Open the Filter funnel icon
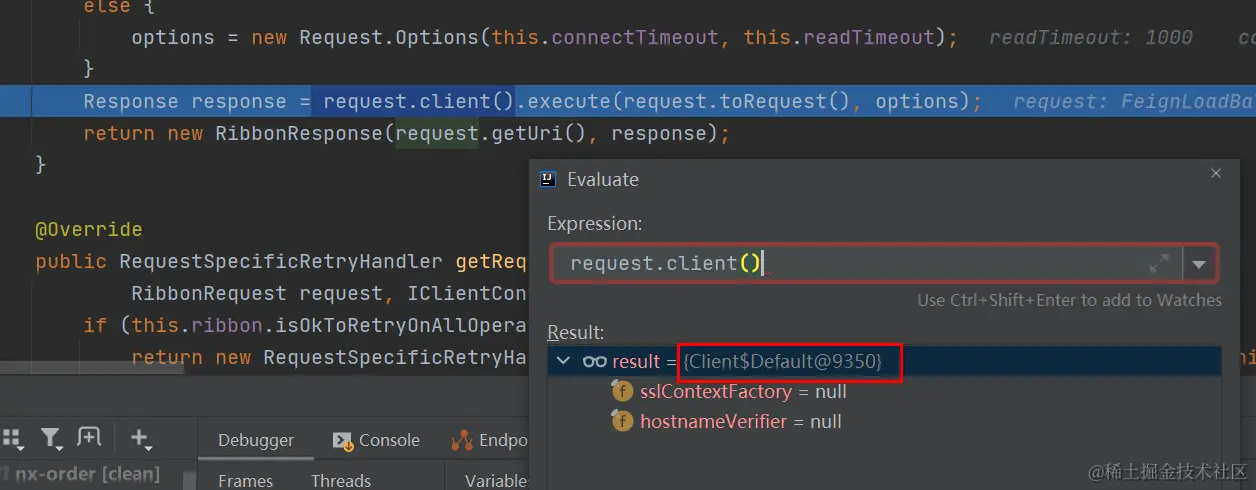 pos(51,438)
